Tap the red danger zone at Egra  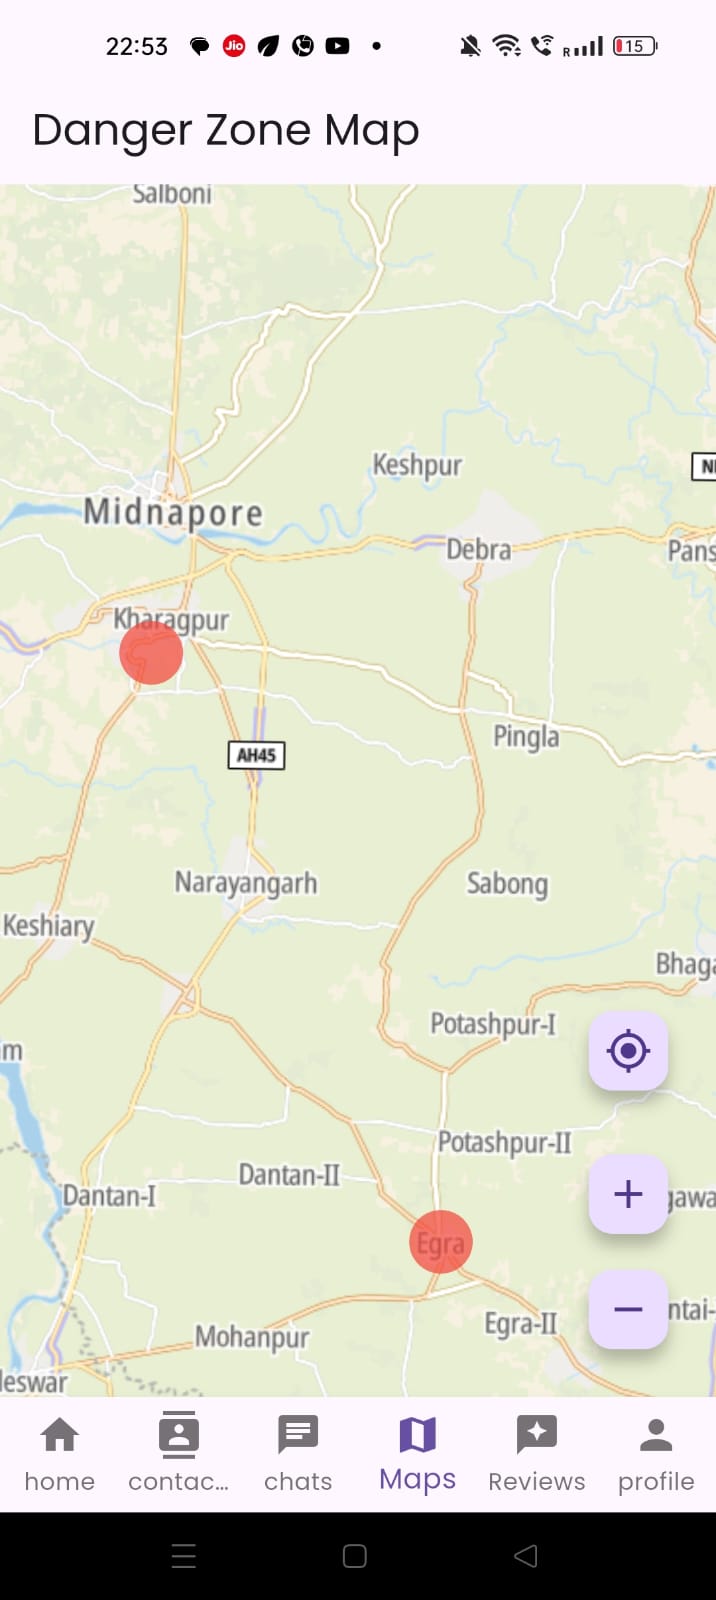coord(441,1242)
